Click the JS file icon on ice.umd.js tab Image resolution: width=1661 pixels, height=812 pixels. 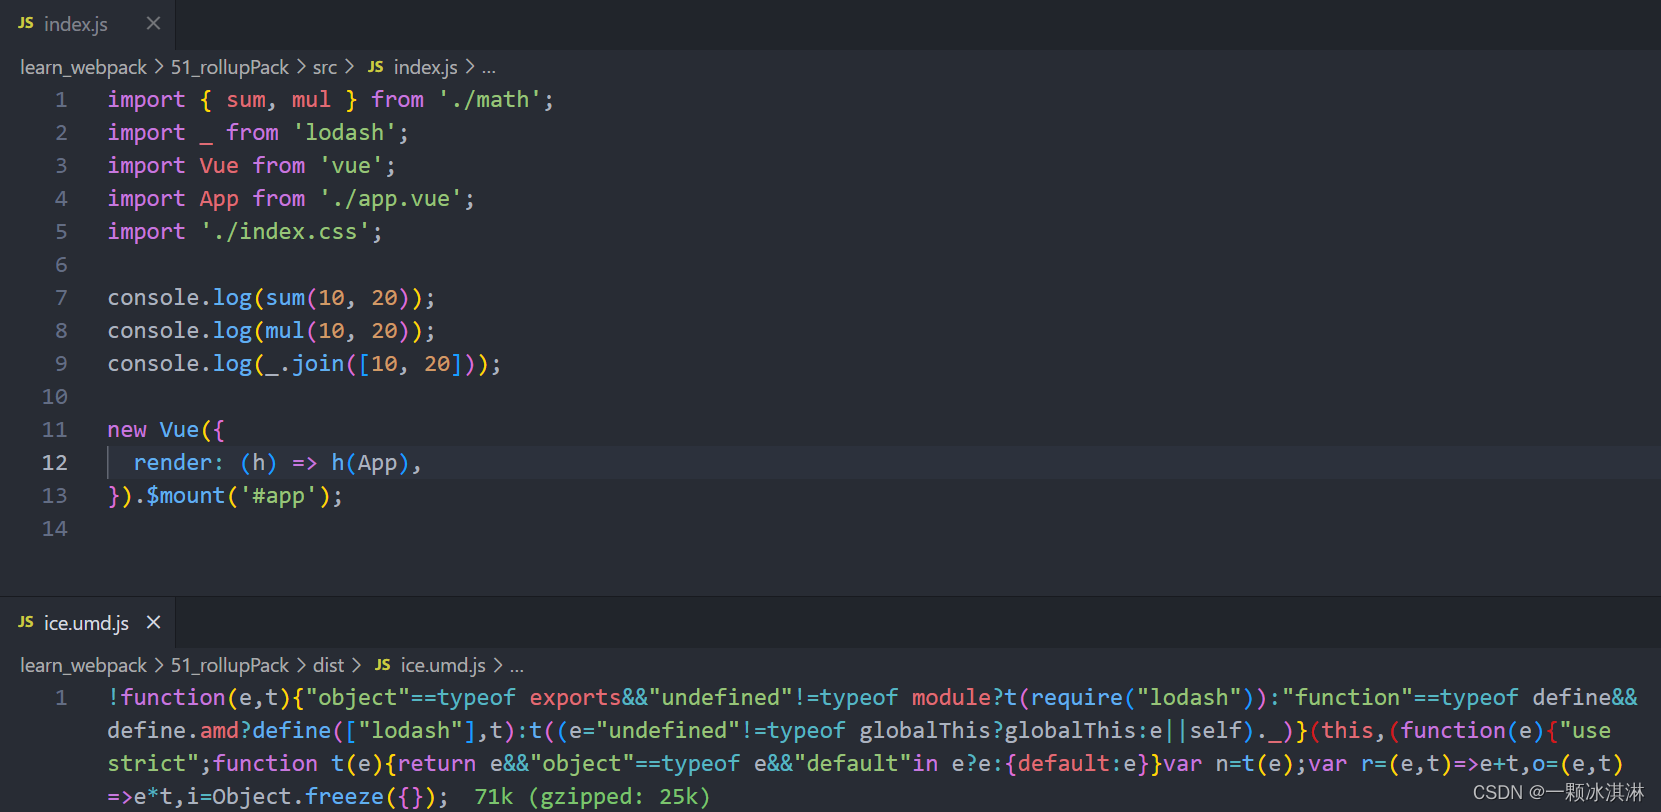pos(26,622)
